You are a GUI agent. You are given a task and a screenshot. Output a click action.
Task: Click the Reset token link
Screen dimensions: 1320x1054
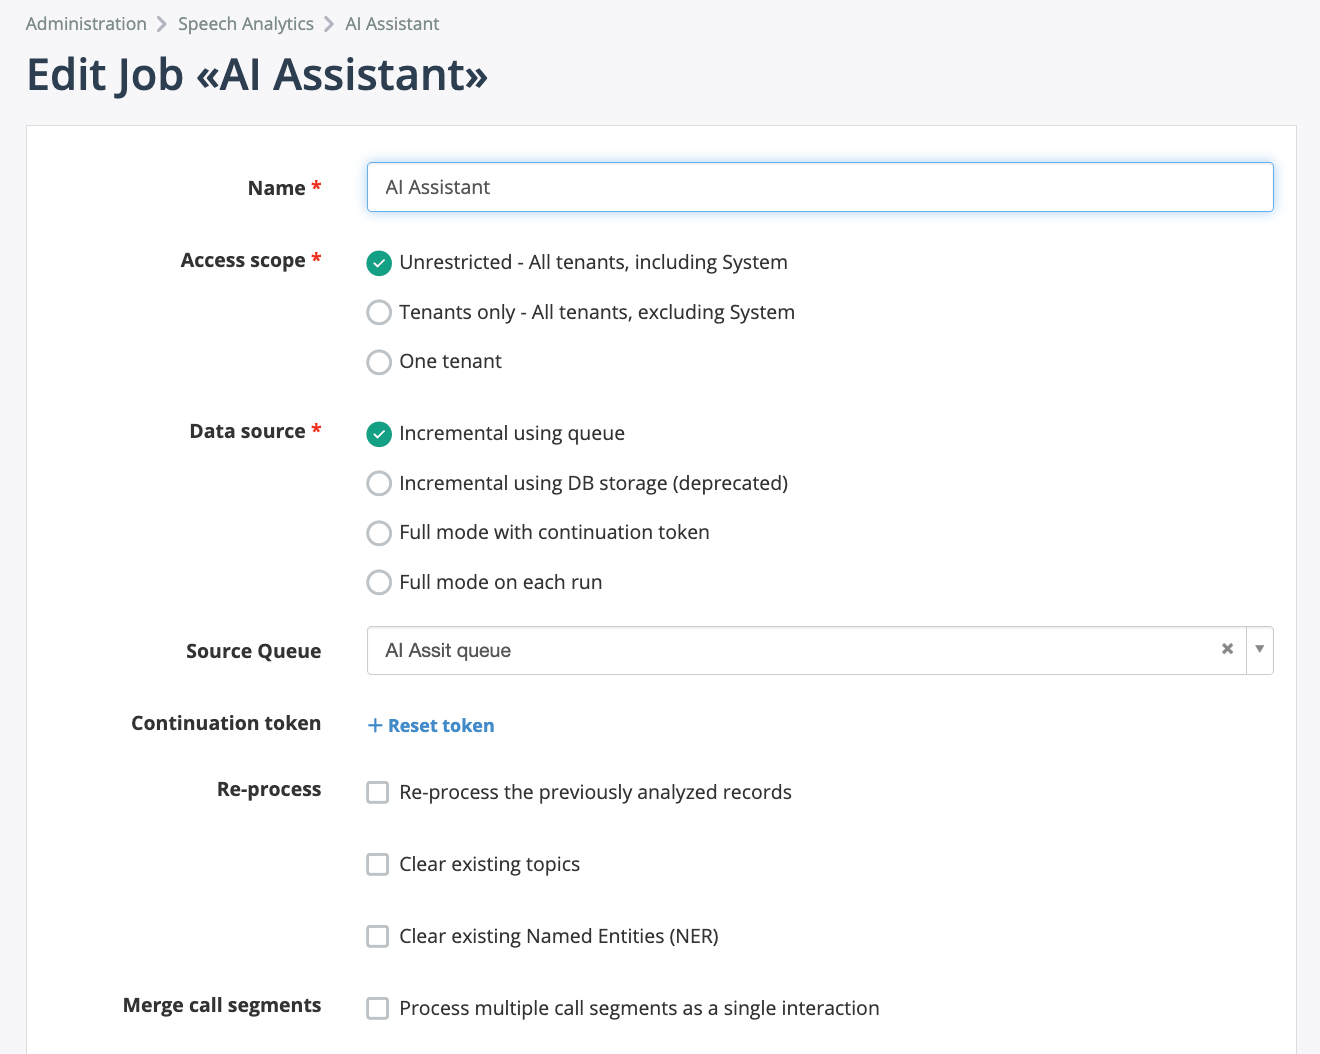(x=440, y=726)
